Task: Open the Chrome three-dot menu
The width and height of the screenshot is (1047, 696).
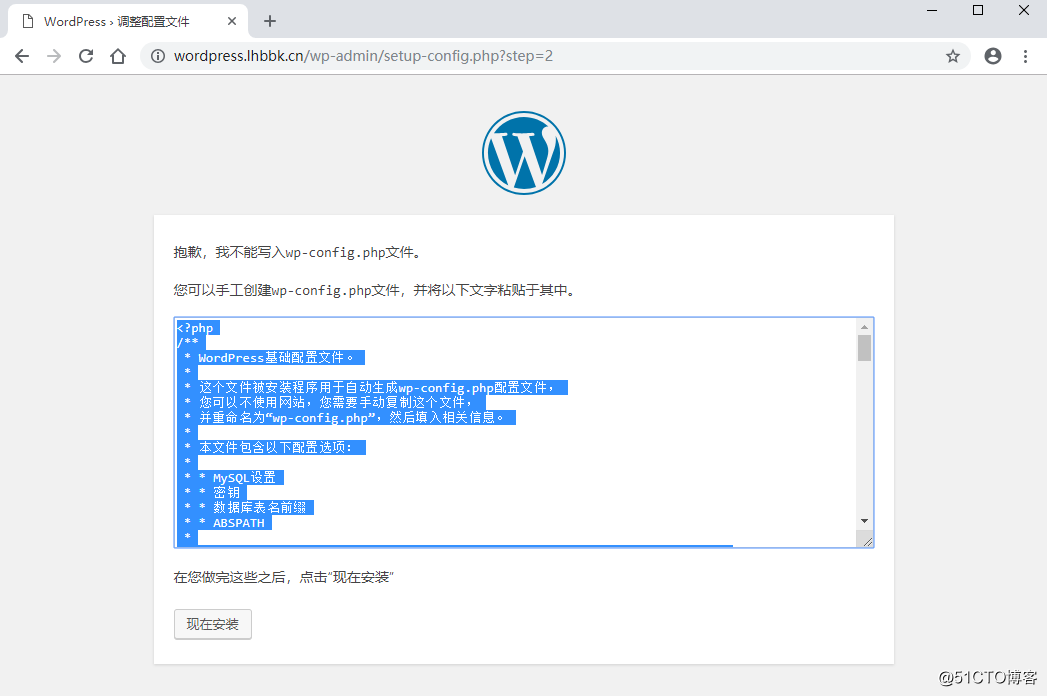Action: [x=1026, y=56]
